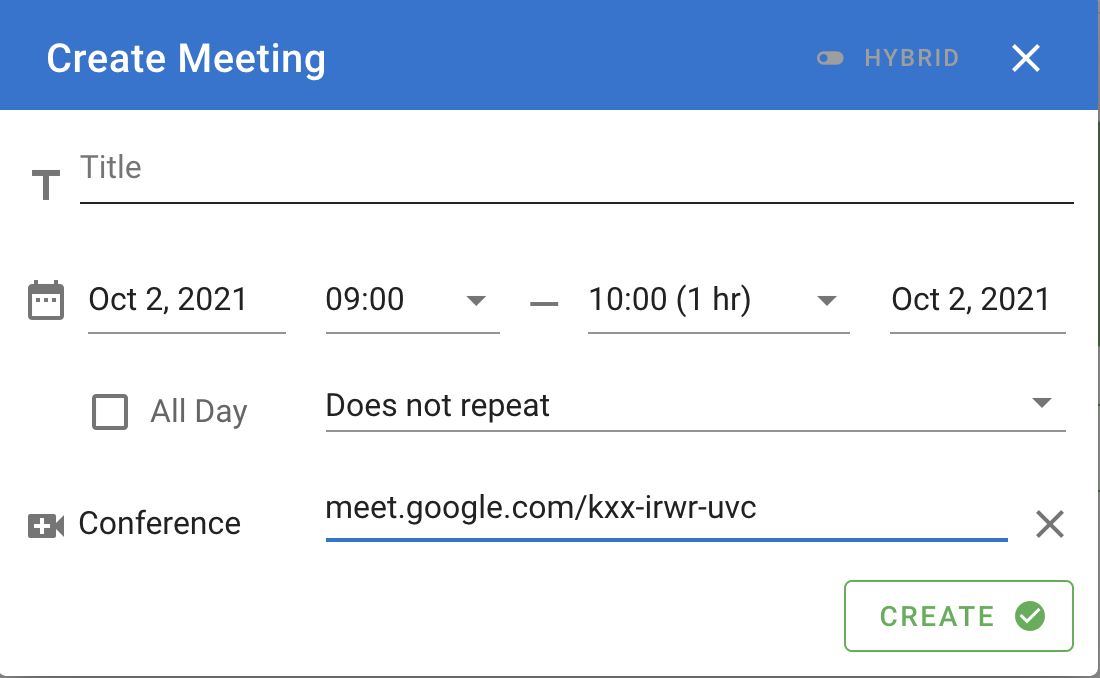The image size is (1100, 678).
Task: Click the calendar icon beside the start date
Action: 46,300
